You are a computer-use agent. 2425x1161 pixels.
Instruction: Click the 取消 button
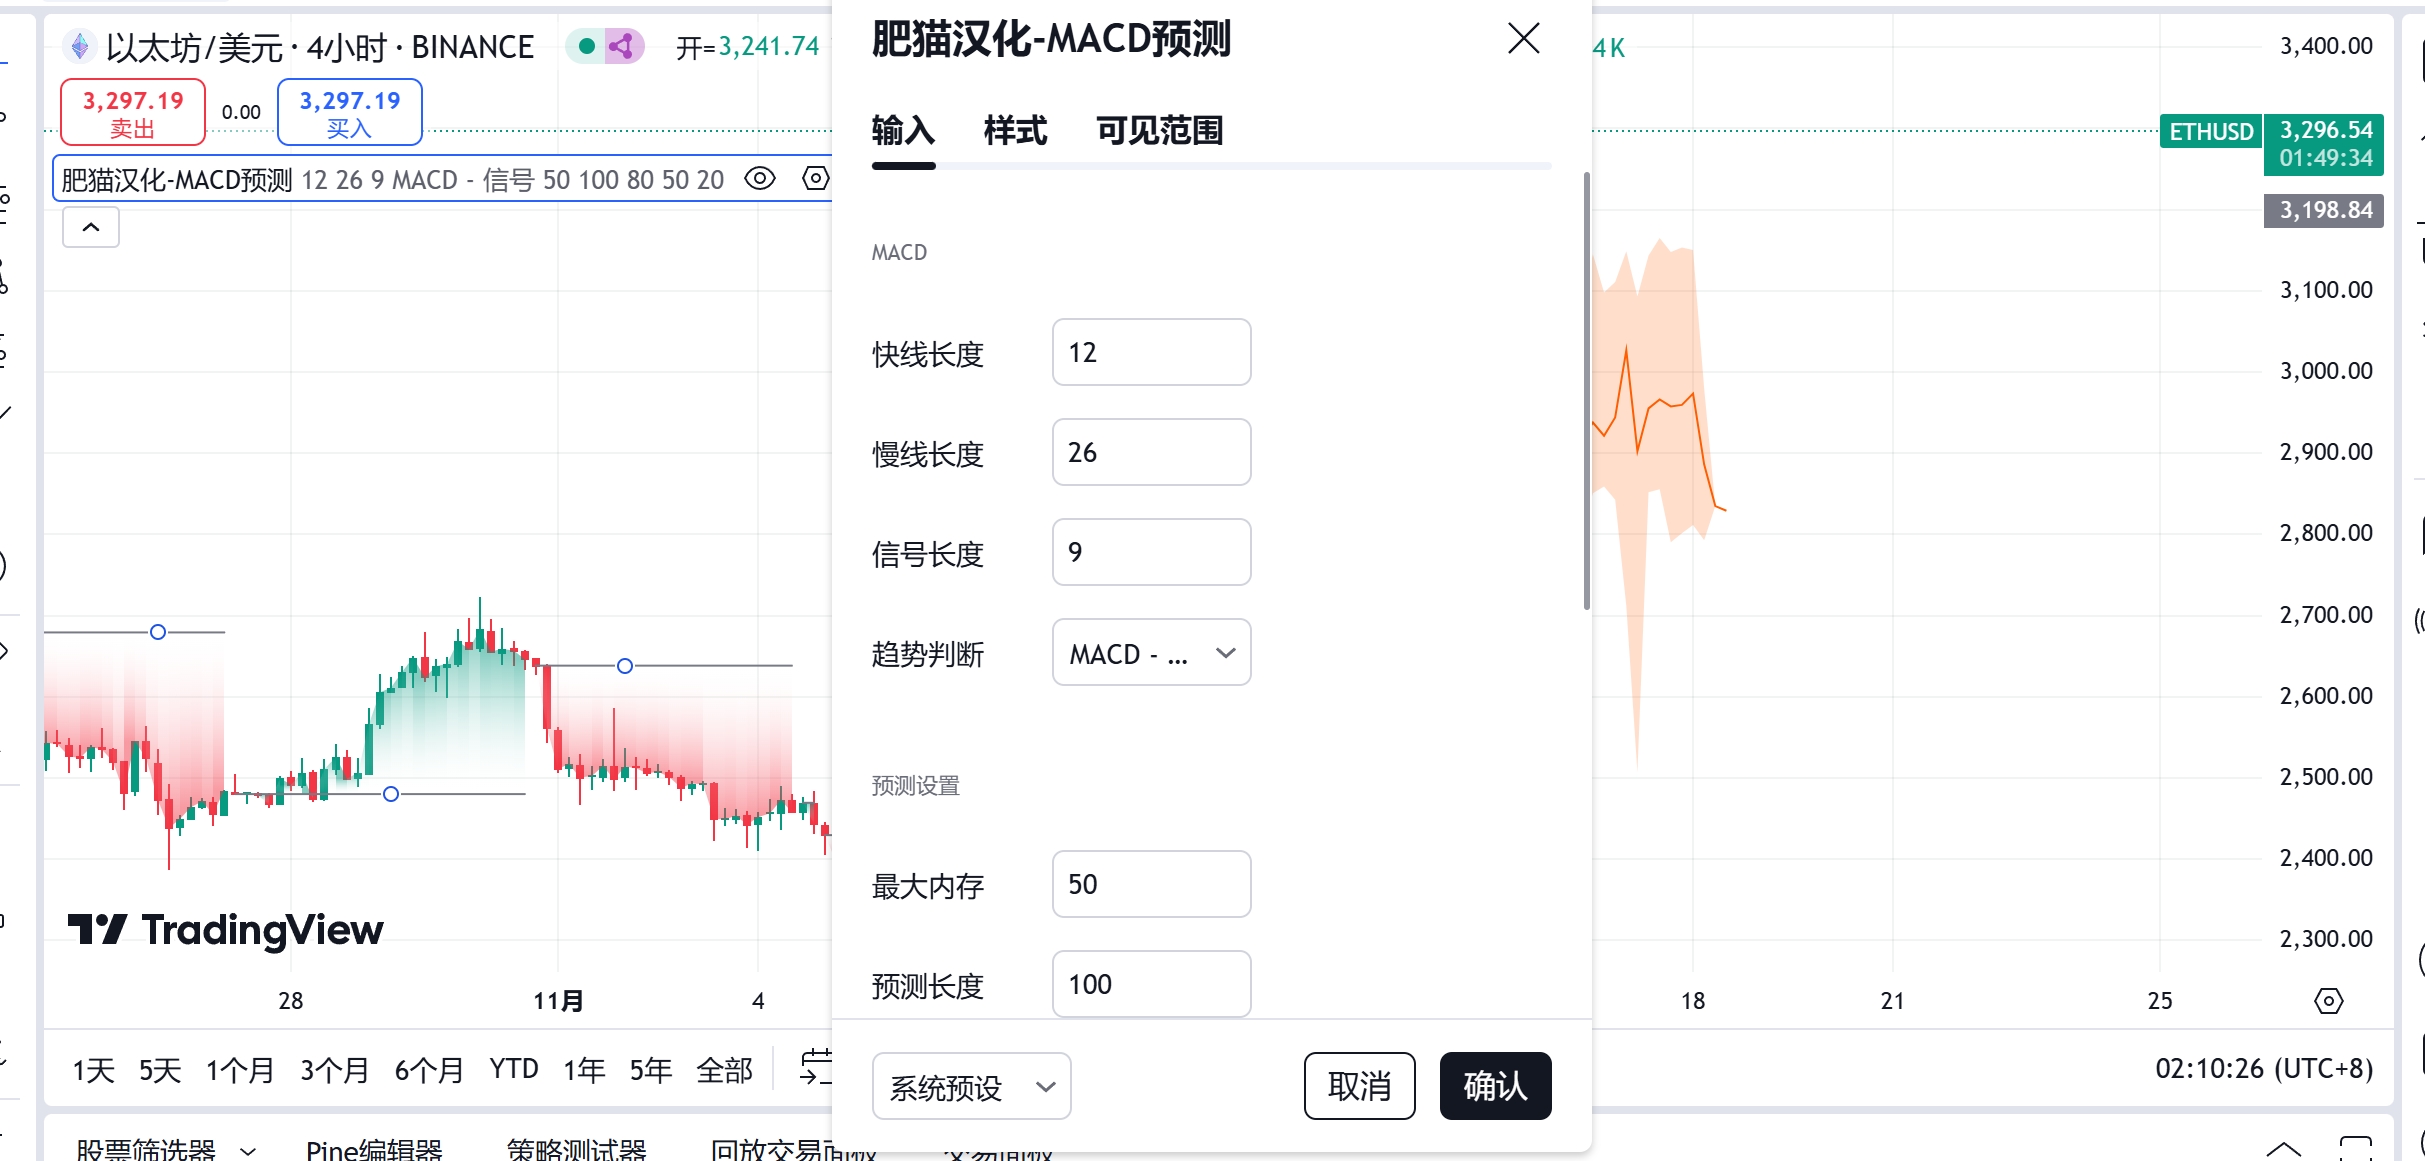1359,1086
